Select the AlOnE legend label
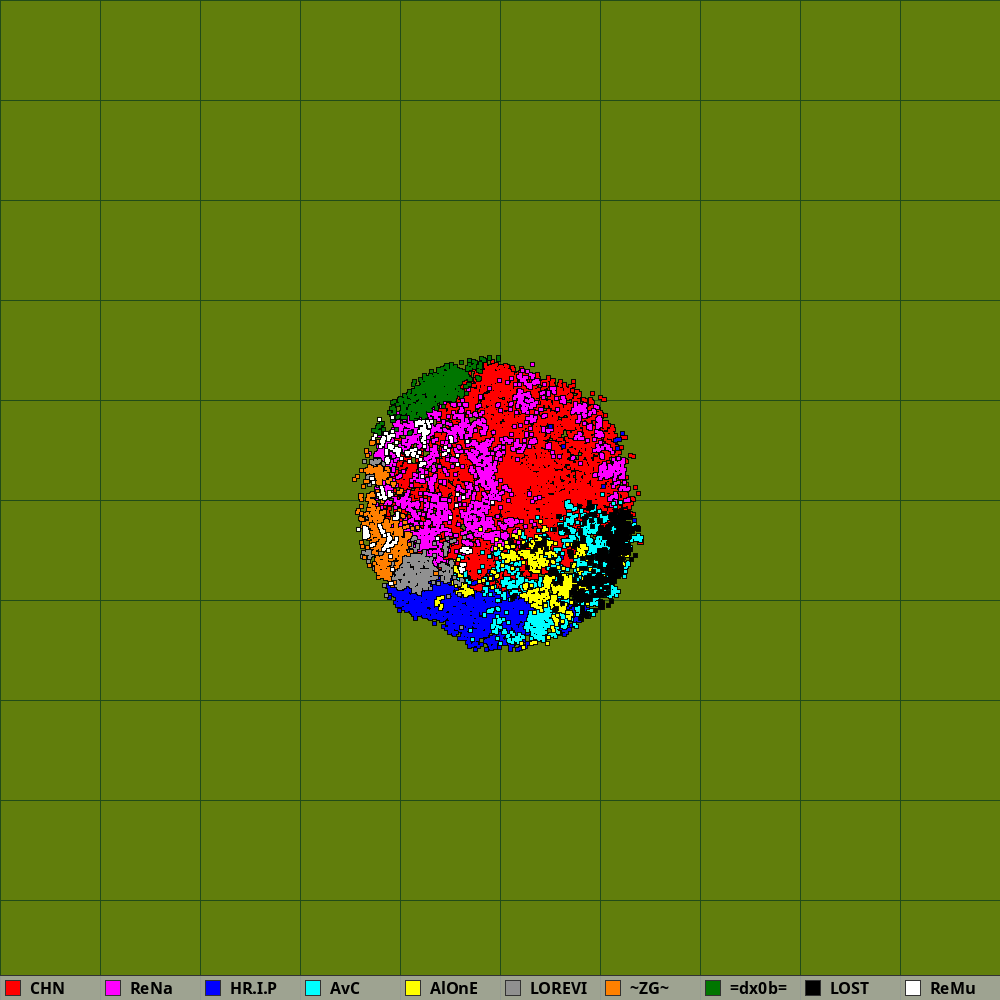 click(453, 989)
